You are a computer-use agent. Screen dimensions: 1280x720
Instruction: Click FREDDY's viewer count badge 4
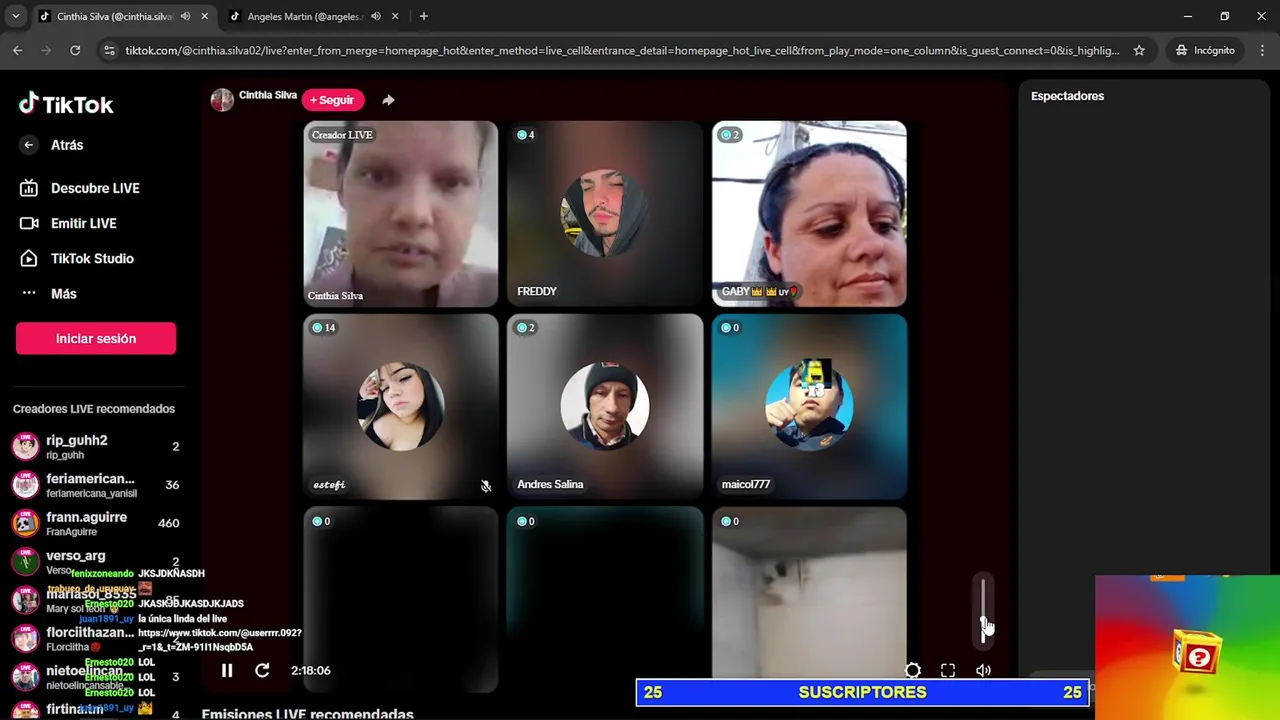[x=526, y=135]
